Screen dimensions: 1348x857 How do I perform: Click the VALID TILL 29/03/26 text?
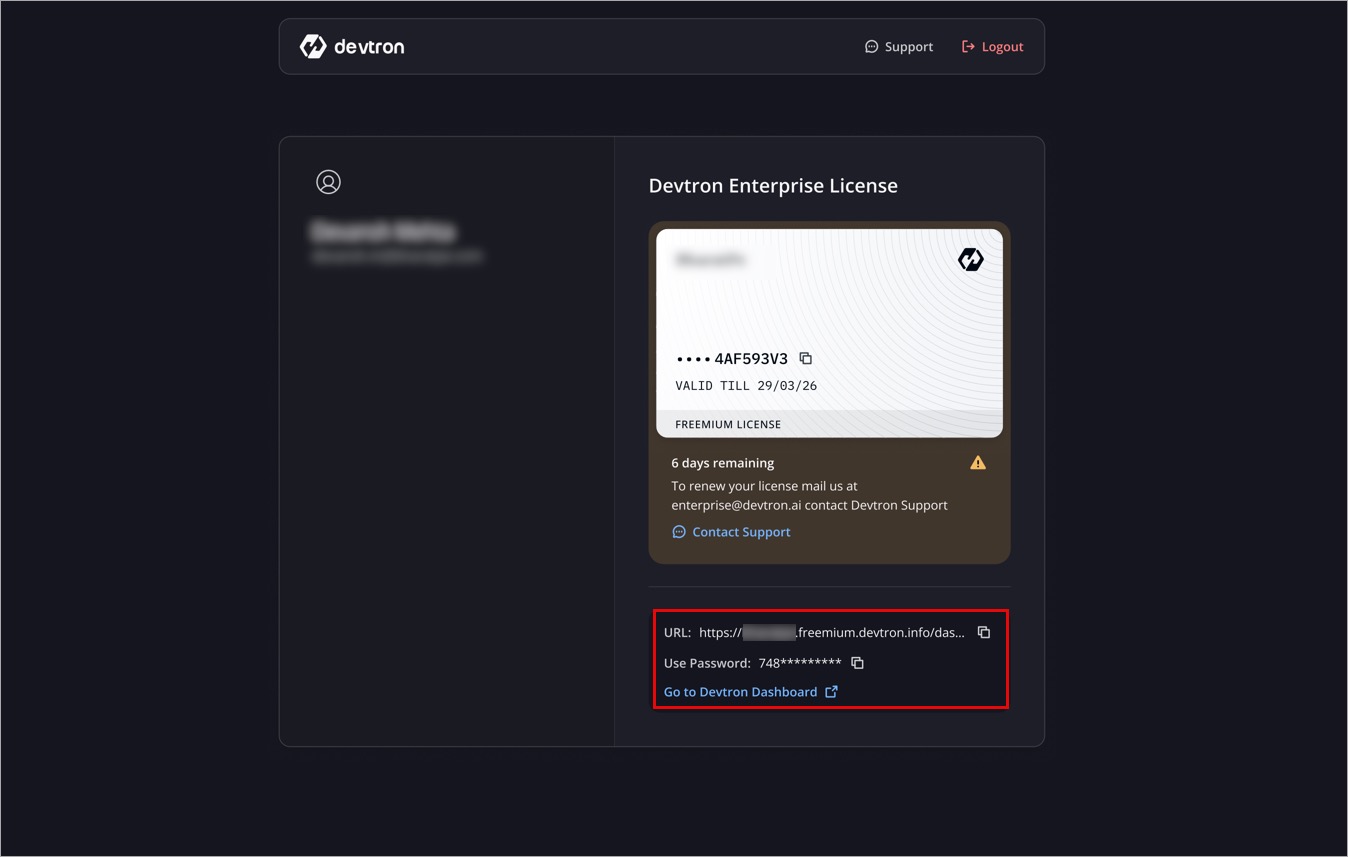(746, 386)
